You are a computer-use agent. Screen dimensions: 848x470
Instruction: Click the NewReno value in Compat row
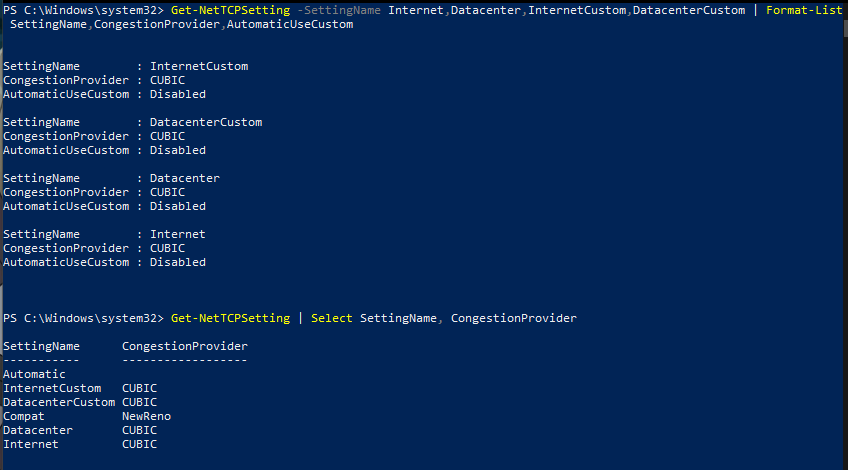(147, 416)
